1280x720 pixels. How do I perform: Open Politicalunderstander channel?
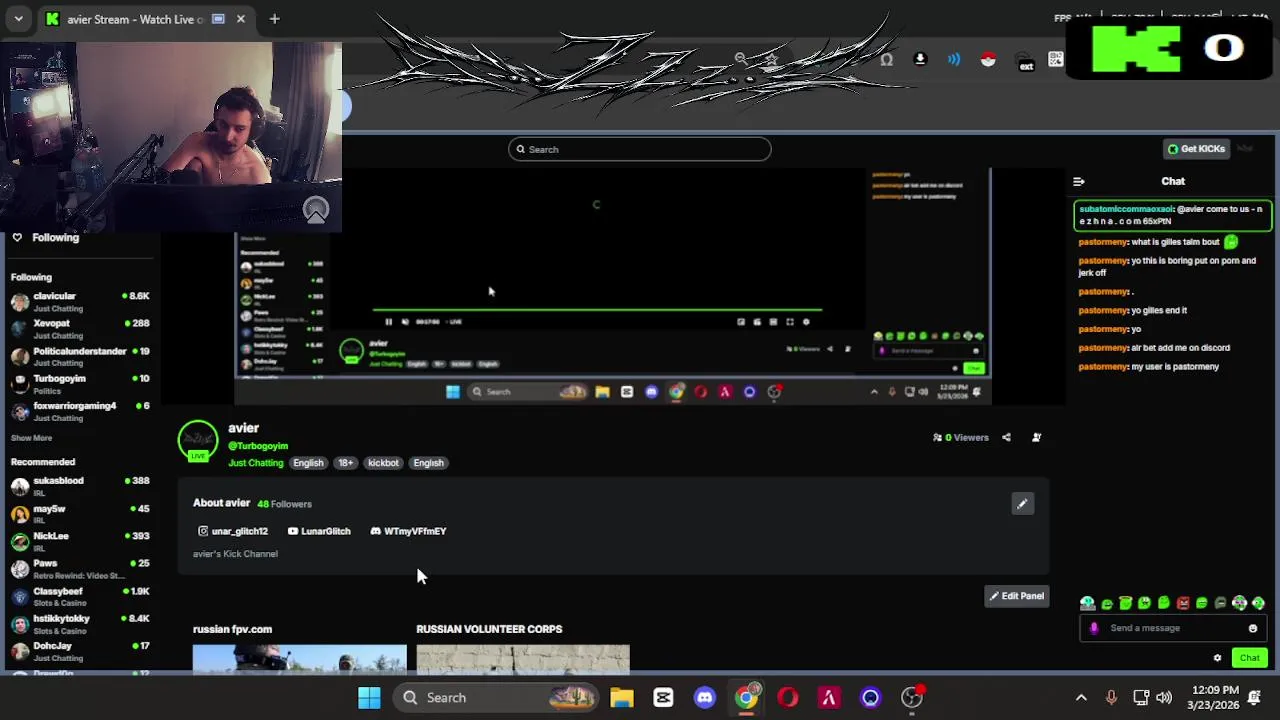click(x=80, y=357)
